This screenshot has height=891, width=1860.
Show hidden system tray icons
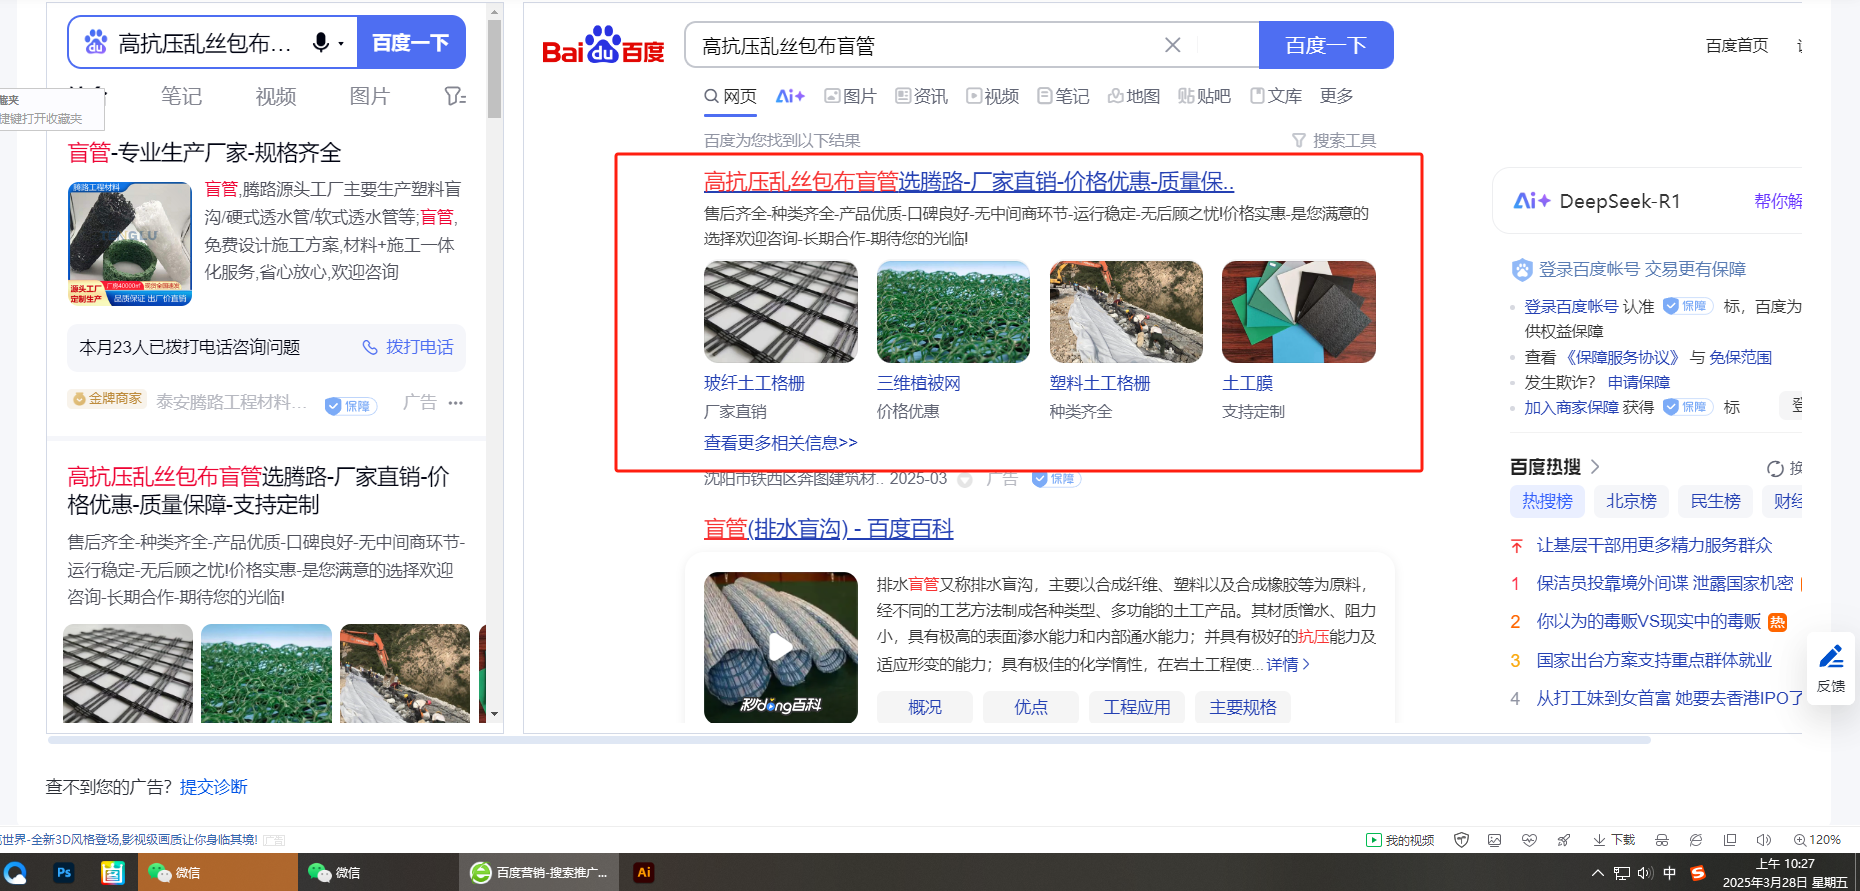pos(1597,873)
